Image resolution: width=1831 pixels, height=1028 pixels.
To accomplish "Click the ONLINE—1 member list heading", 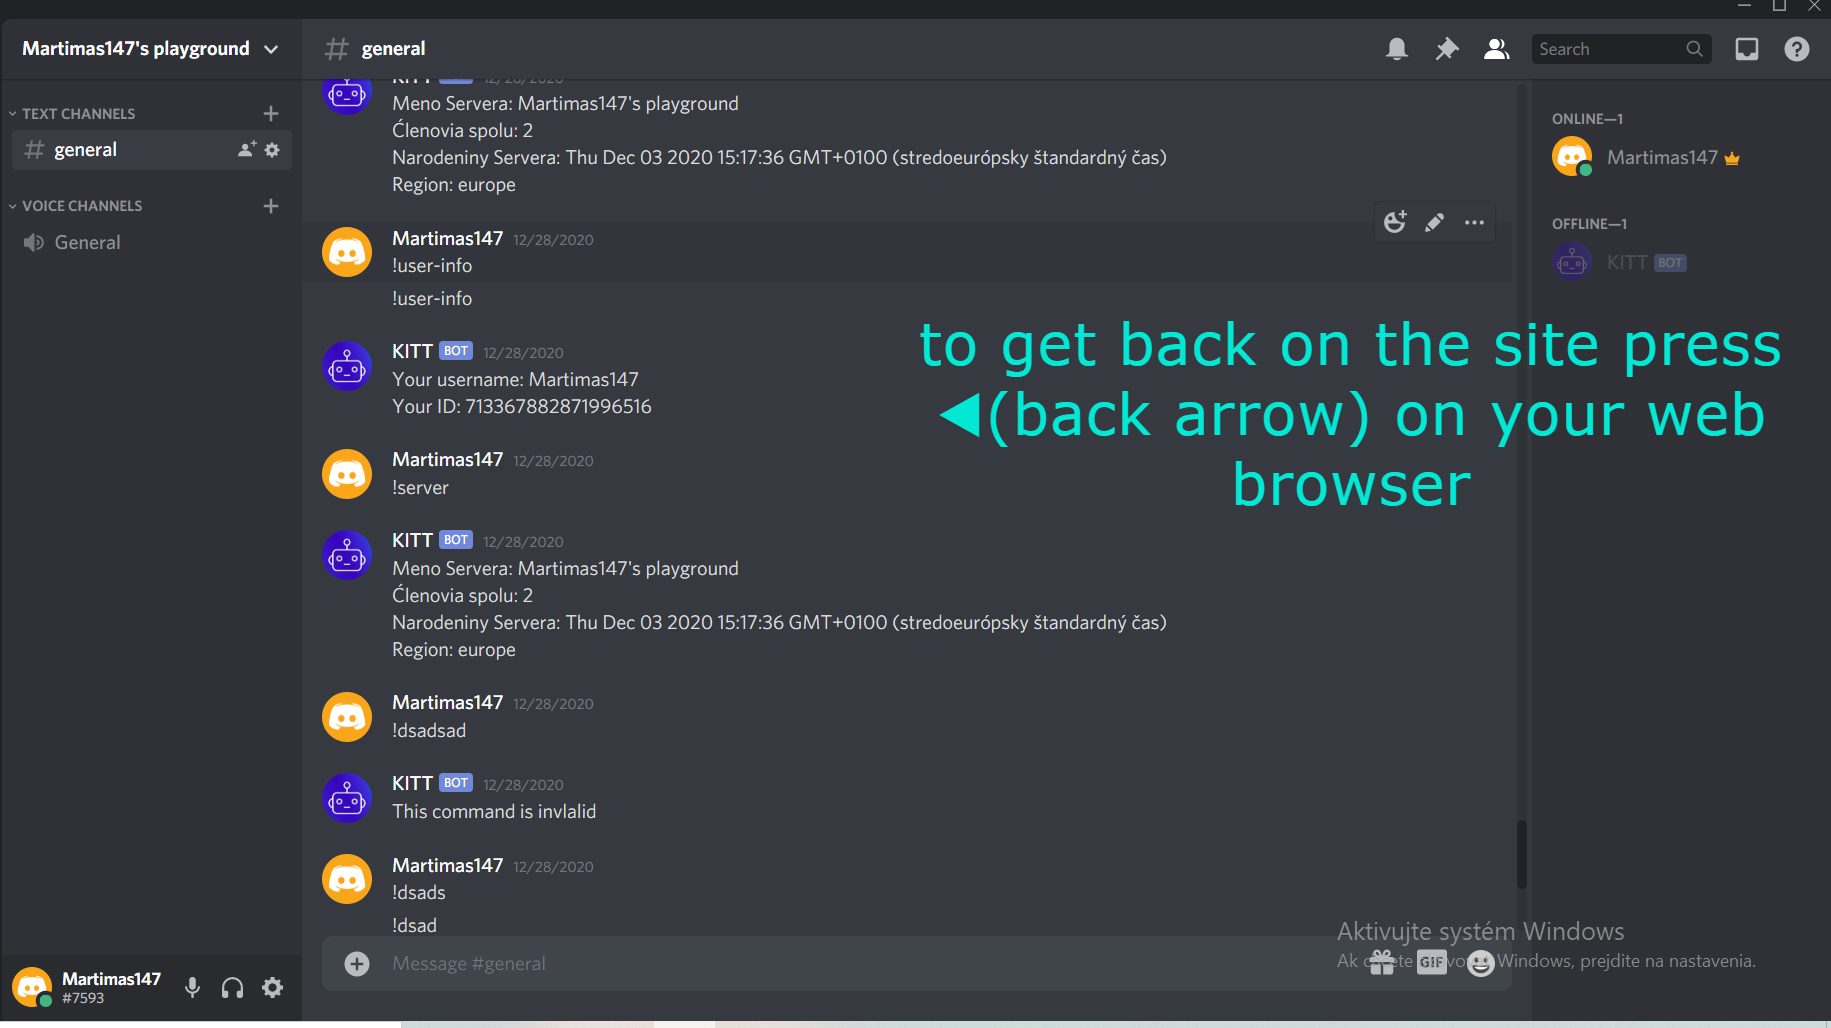I will click(x=1587, y=119).
